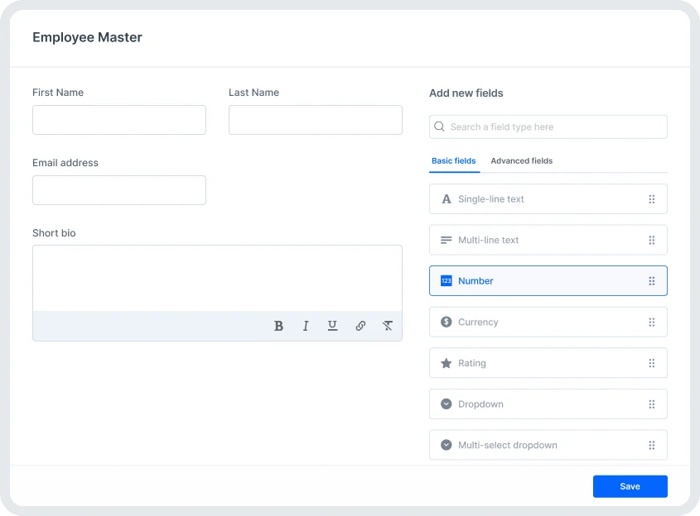Screen dimensions: 700x516
Task: Click the Currency dollar icon
Action: [446, 322]
